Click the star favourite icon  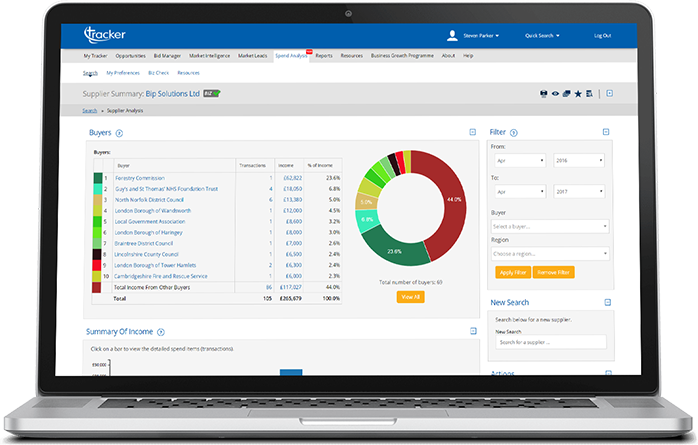pyautogui.click(x=578, y=94)
